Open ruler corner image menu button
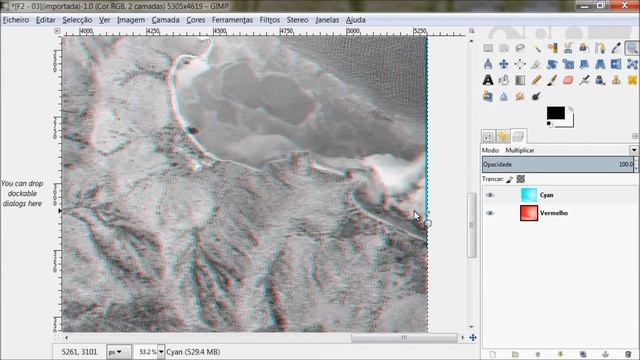 pos(57,31)
